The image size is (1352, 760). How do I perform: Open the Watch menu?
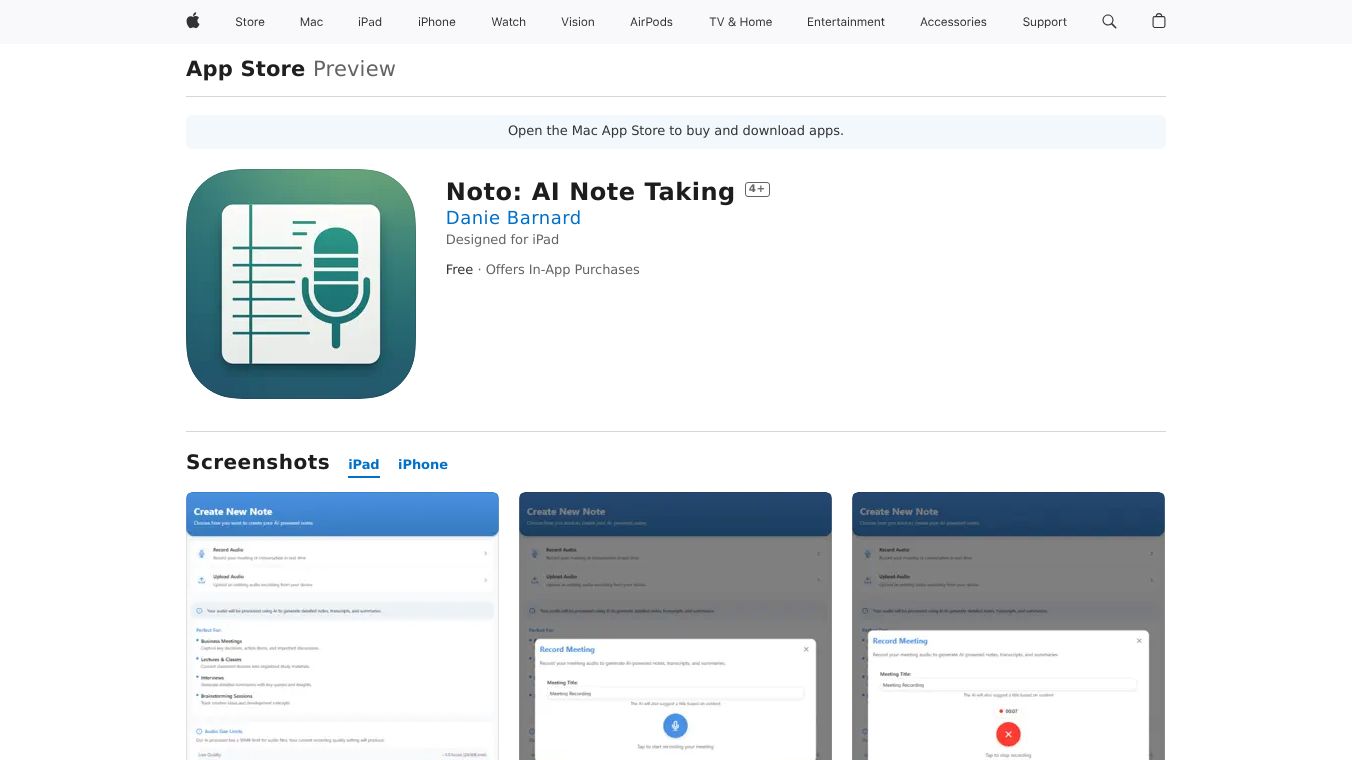[509, 21]
